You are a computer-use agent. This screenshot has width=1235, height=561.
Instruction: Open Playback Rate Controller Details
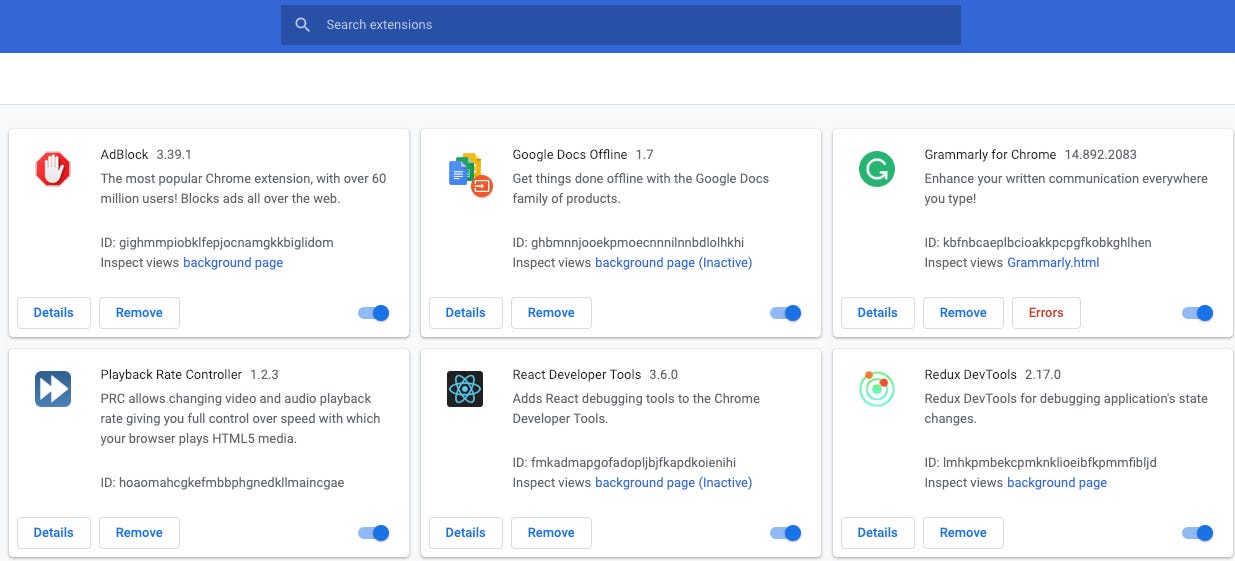click(54, 533)
